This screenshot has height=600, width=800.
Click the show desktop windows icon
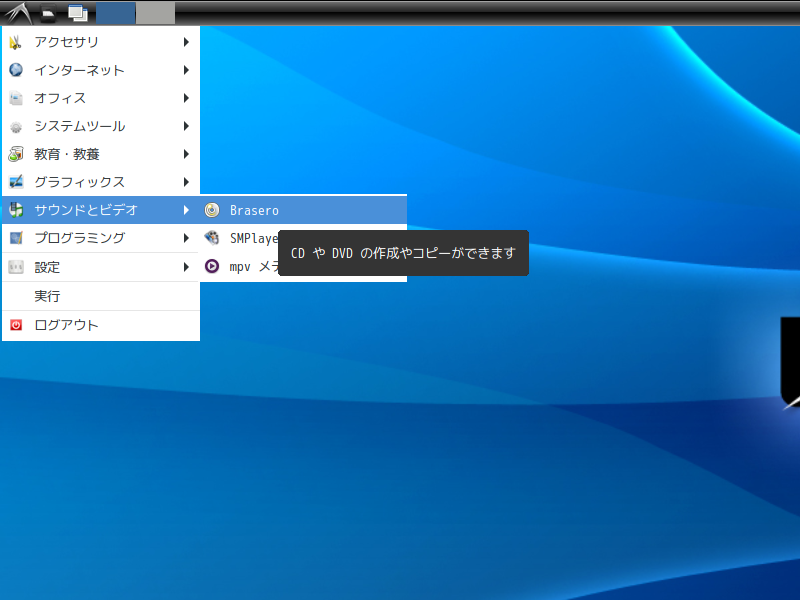[78, 13]
